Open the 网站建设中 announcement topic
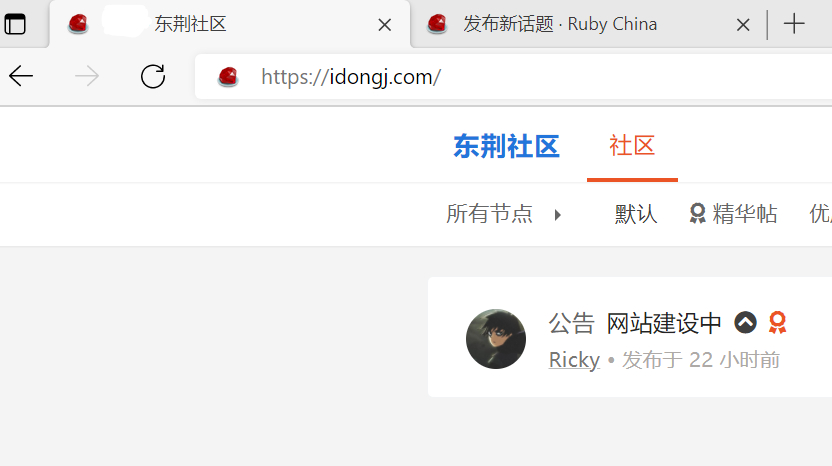Viewport: 832px width, 466px height. (x=664, y=323)
